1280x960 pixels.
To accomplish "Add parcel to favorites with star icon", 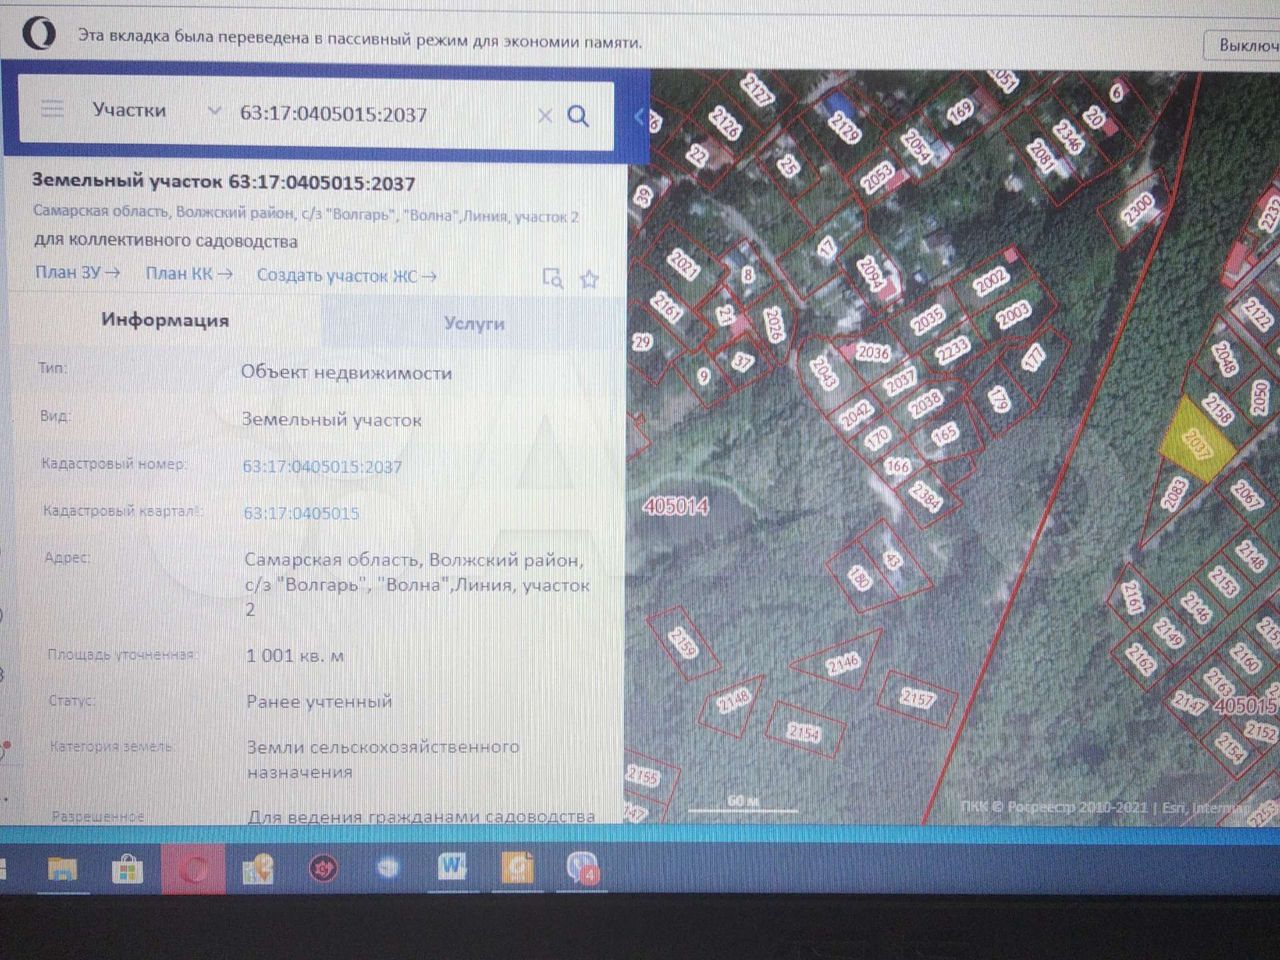I will click(x=589, y=279).
